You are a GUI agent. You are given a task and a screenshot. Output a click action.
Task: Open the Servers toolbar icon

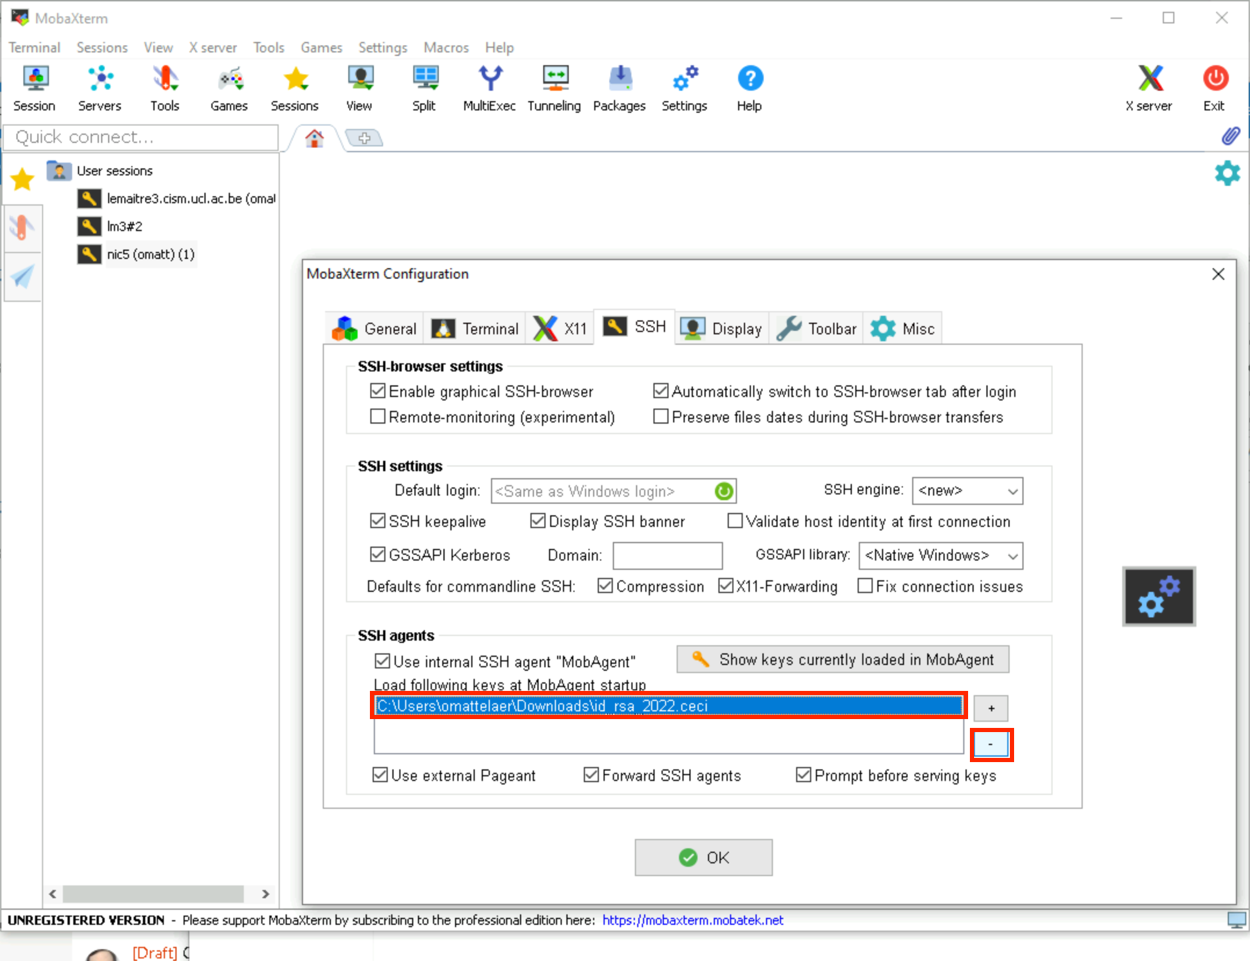[x=100, y=88]
